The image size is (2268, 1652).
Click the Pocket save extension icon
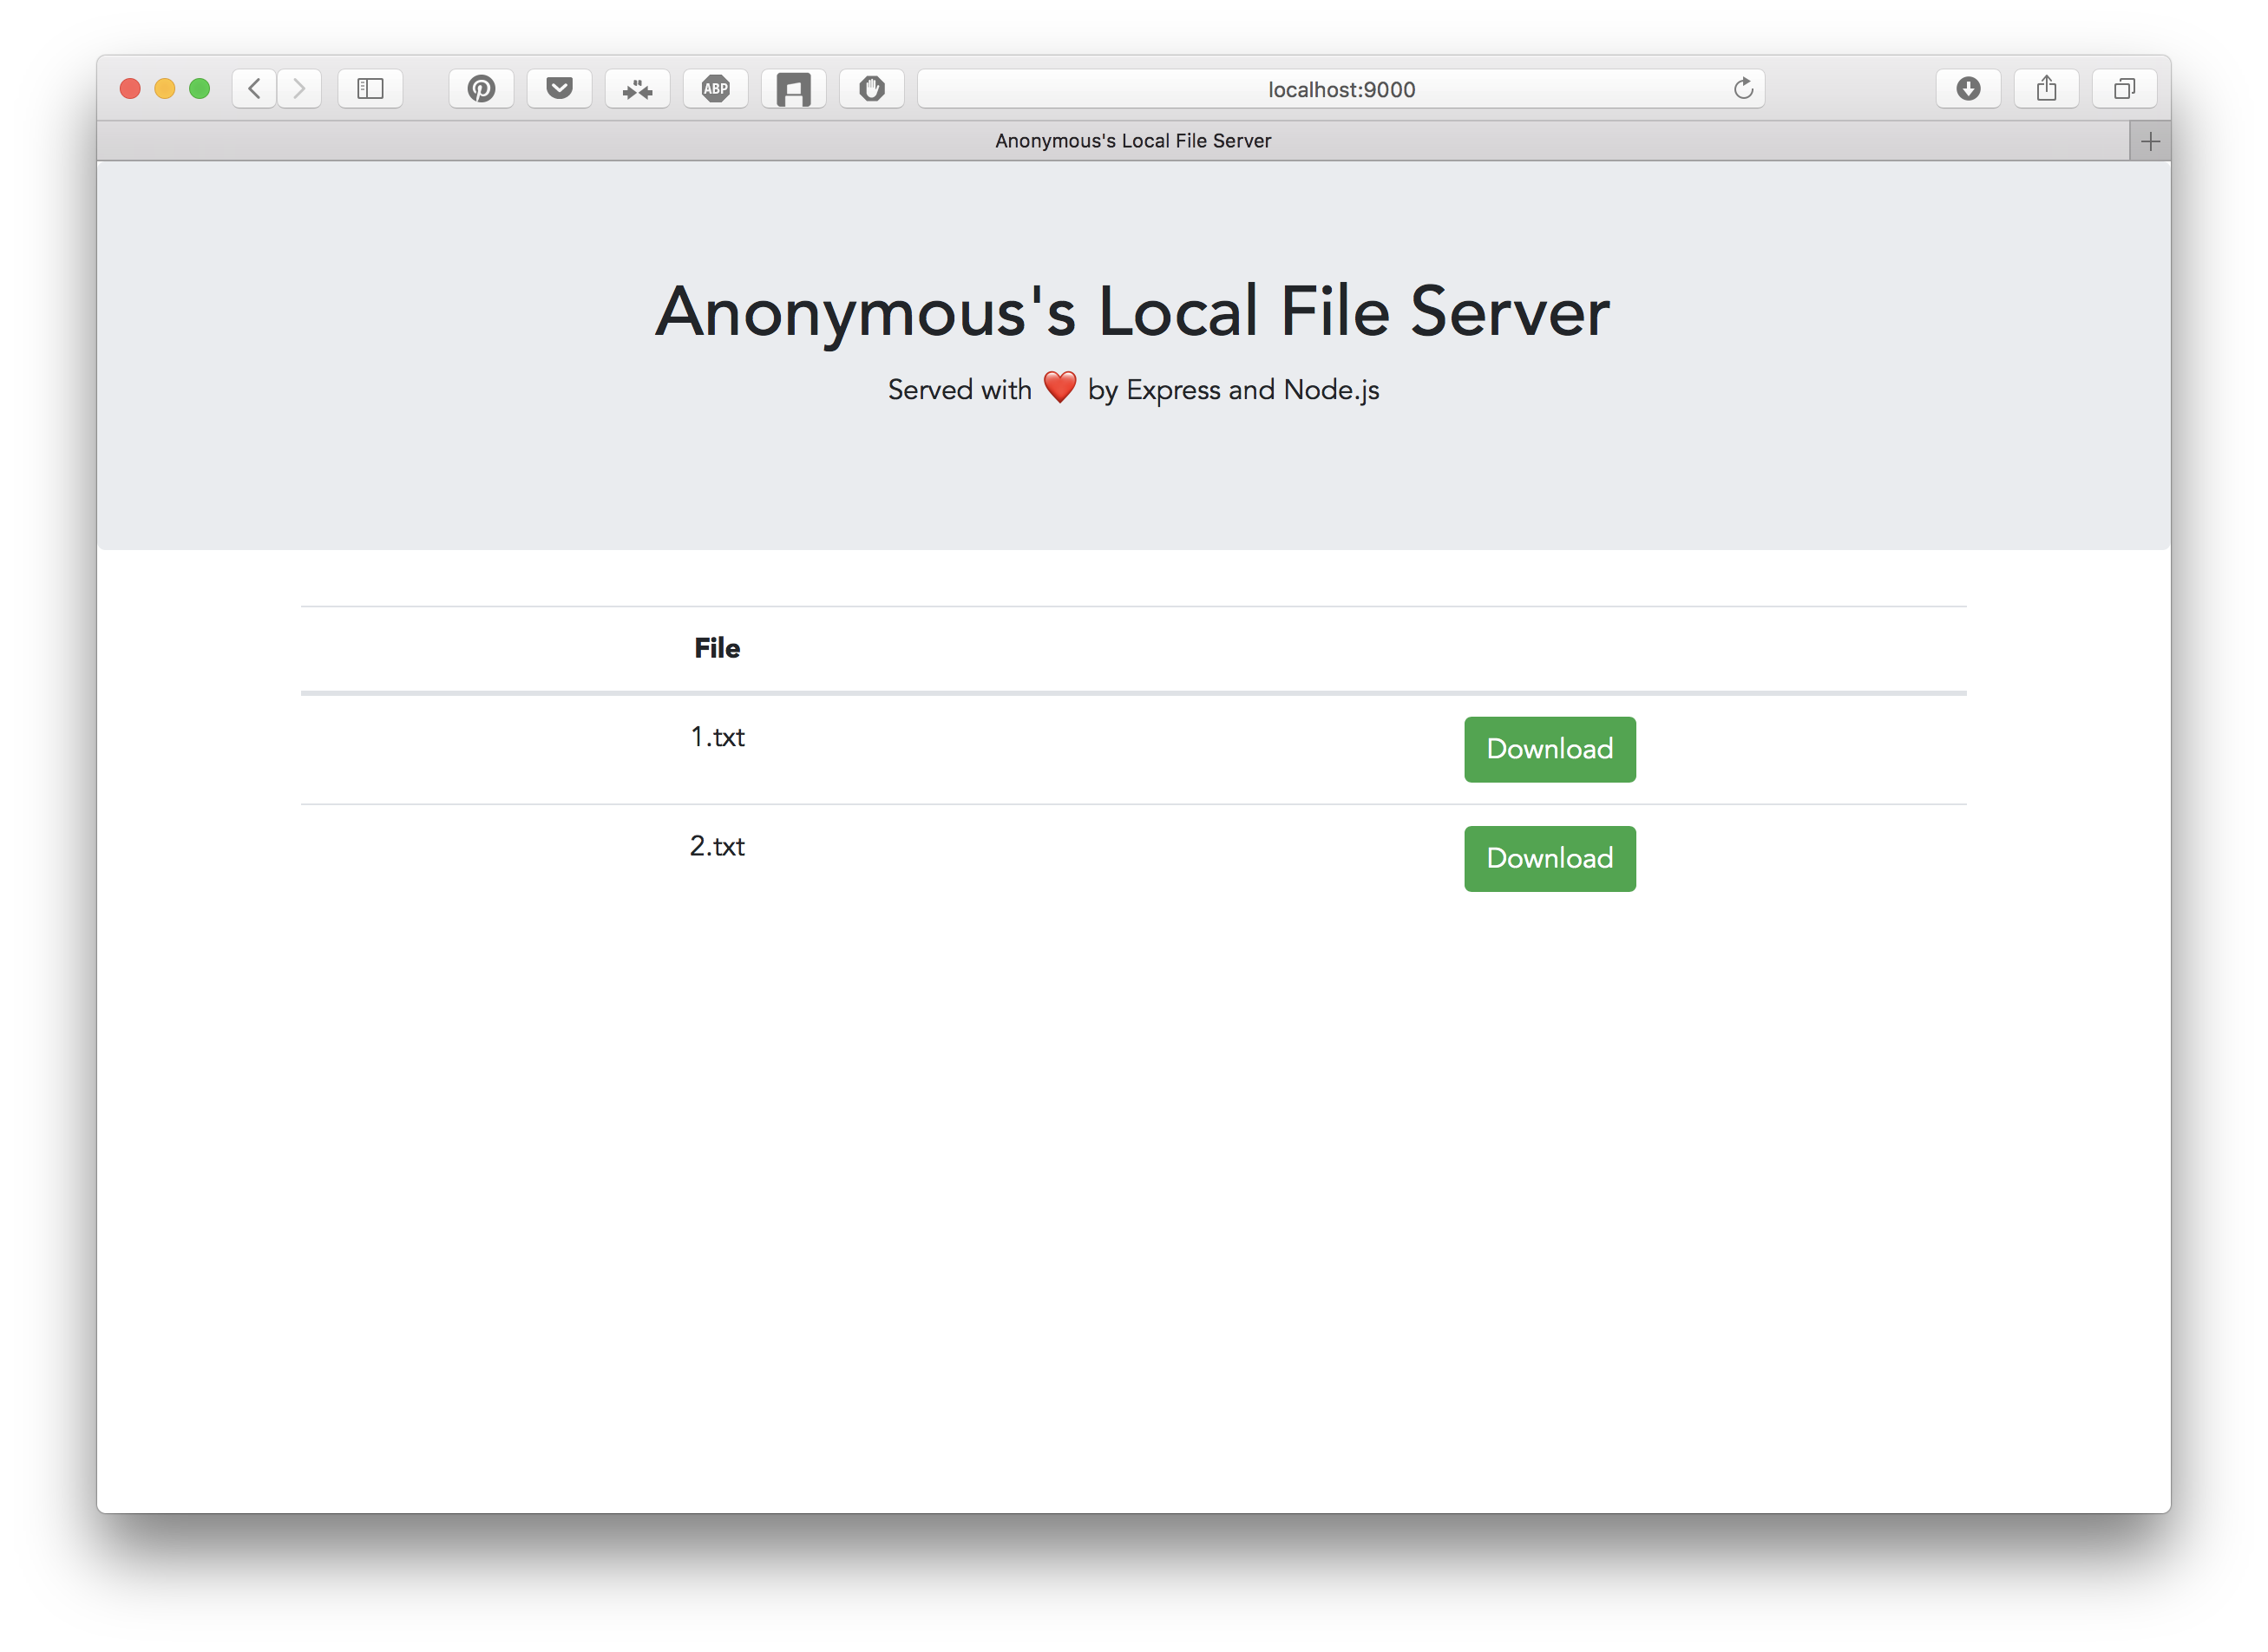pos(559,89)
